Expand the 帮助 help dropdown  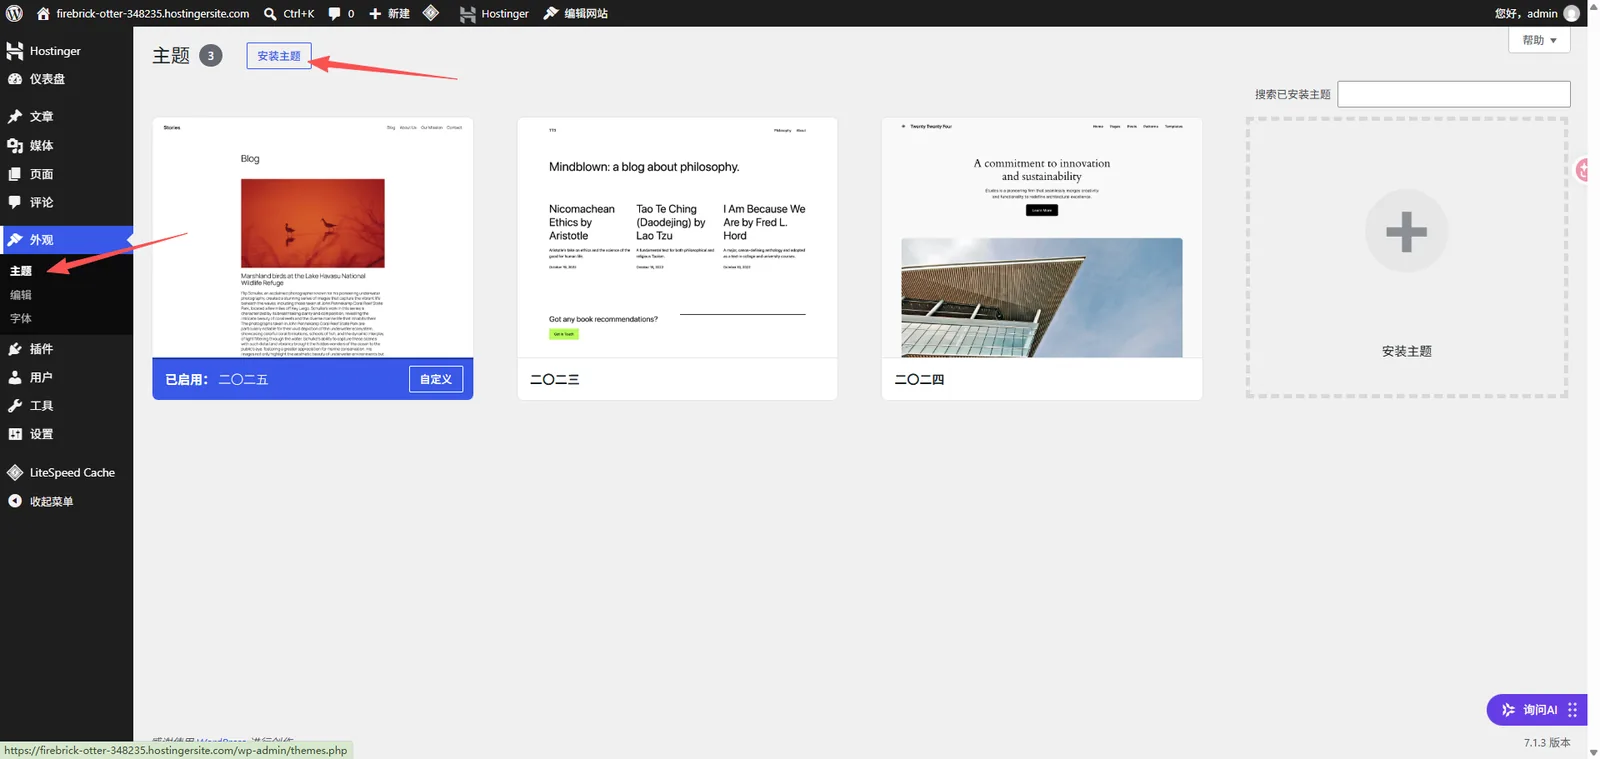1539,40
